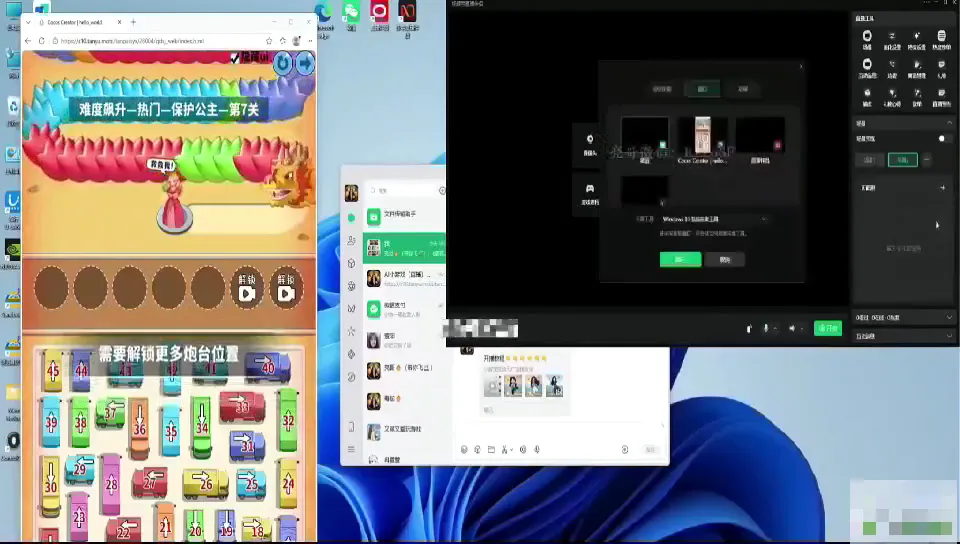Tap the yellow car numbered 45
Viewport: 960px width, 544px height.
(x=53, y=370)
